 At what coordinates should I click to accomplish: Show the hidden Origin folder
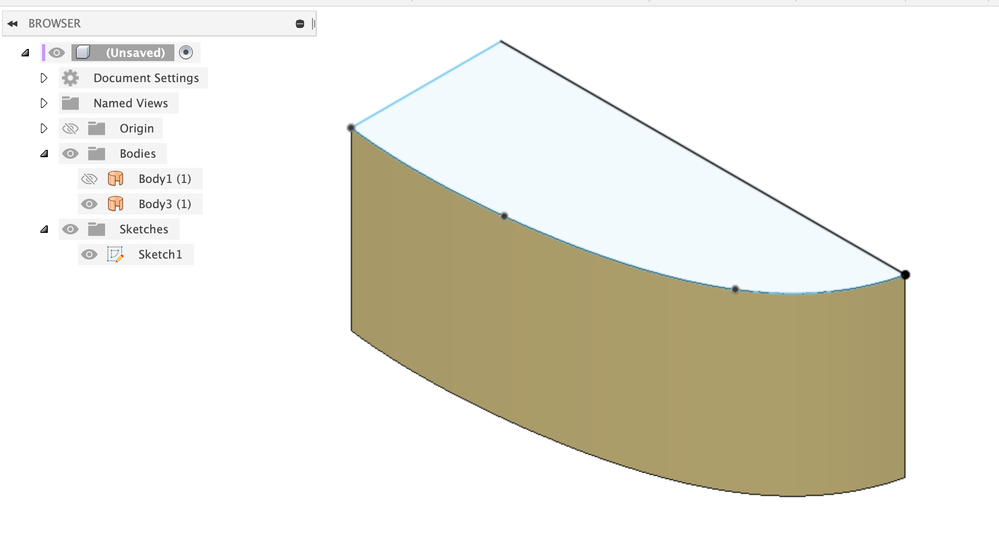[x=70, y=129]
